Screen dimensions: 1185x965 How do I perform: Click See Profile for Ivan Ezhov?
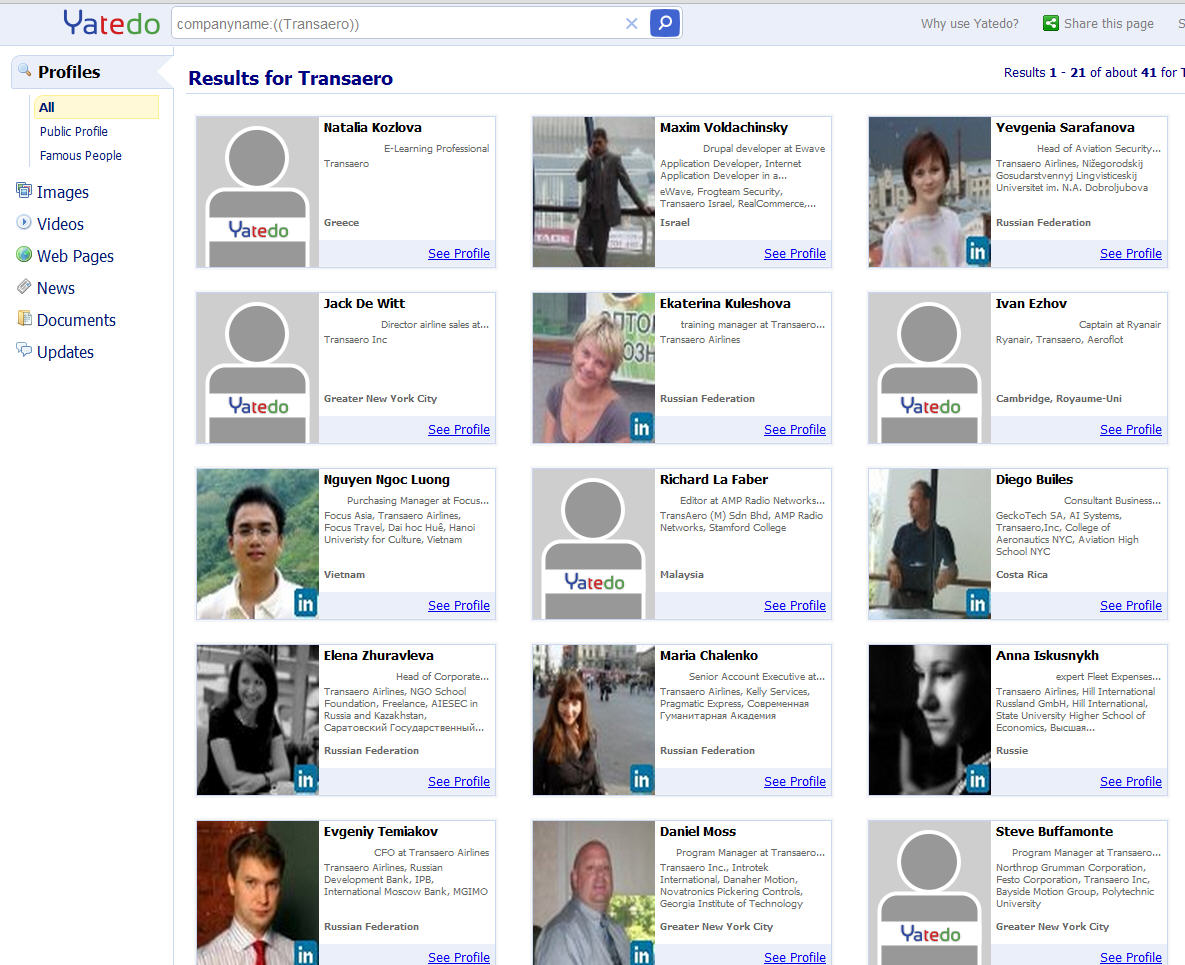[x=1131, y=430]
